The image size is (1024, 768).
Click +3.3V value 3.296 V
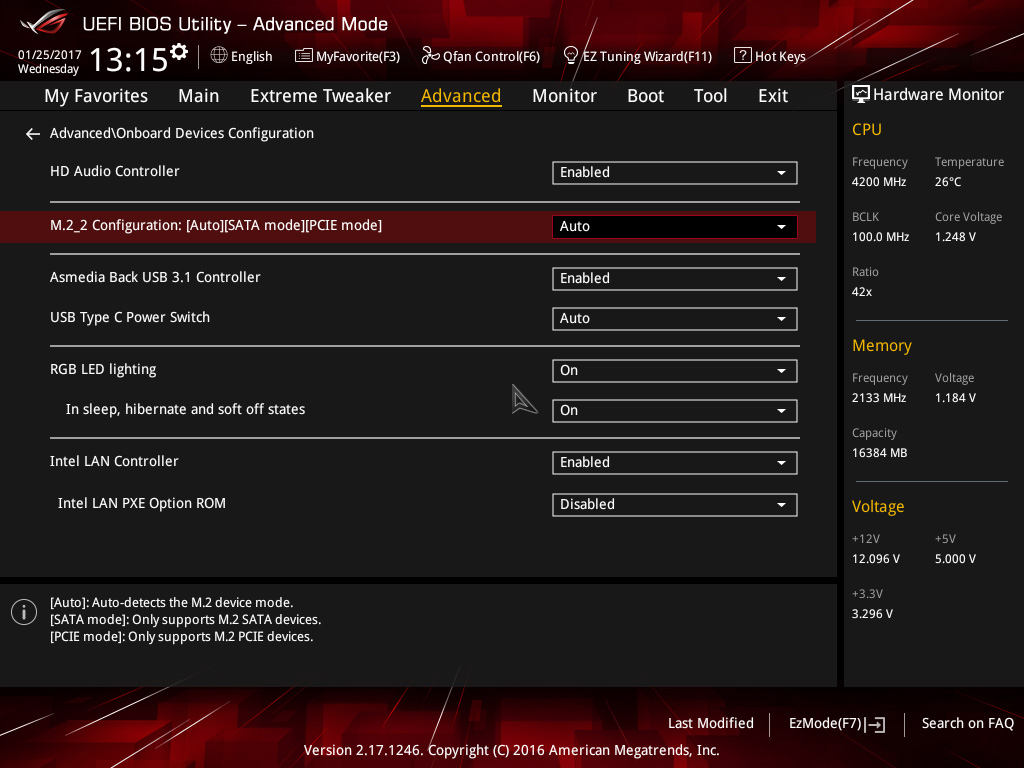pyautogui.click(x=872, y=614)
